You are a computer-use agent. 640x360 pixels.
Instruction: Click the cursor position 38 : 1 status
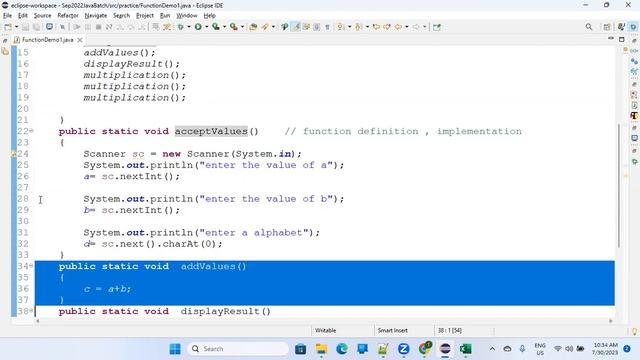tap(450, 330)
